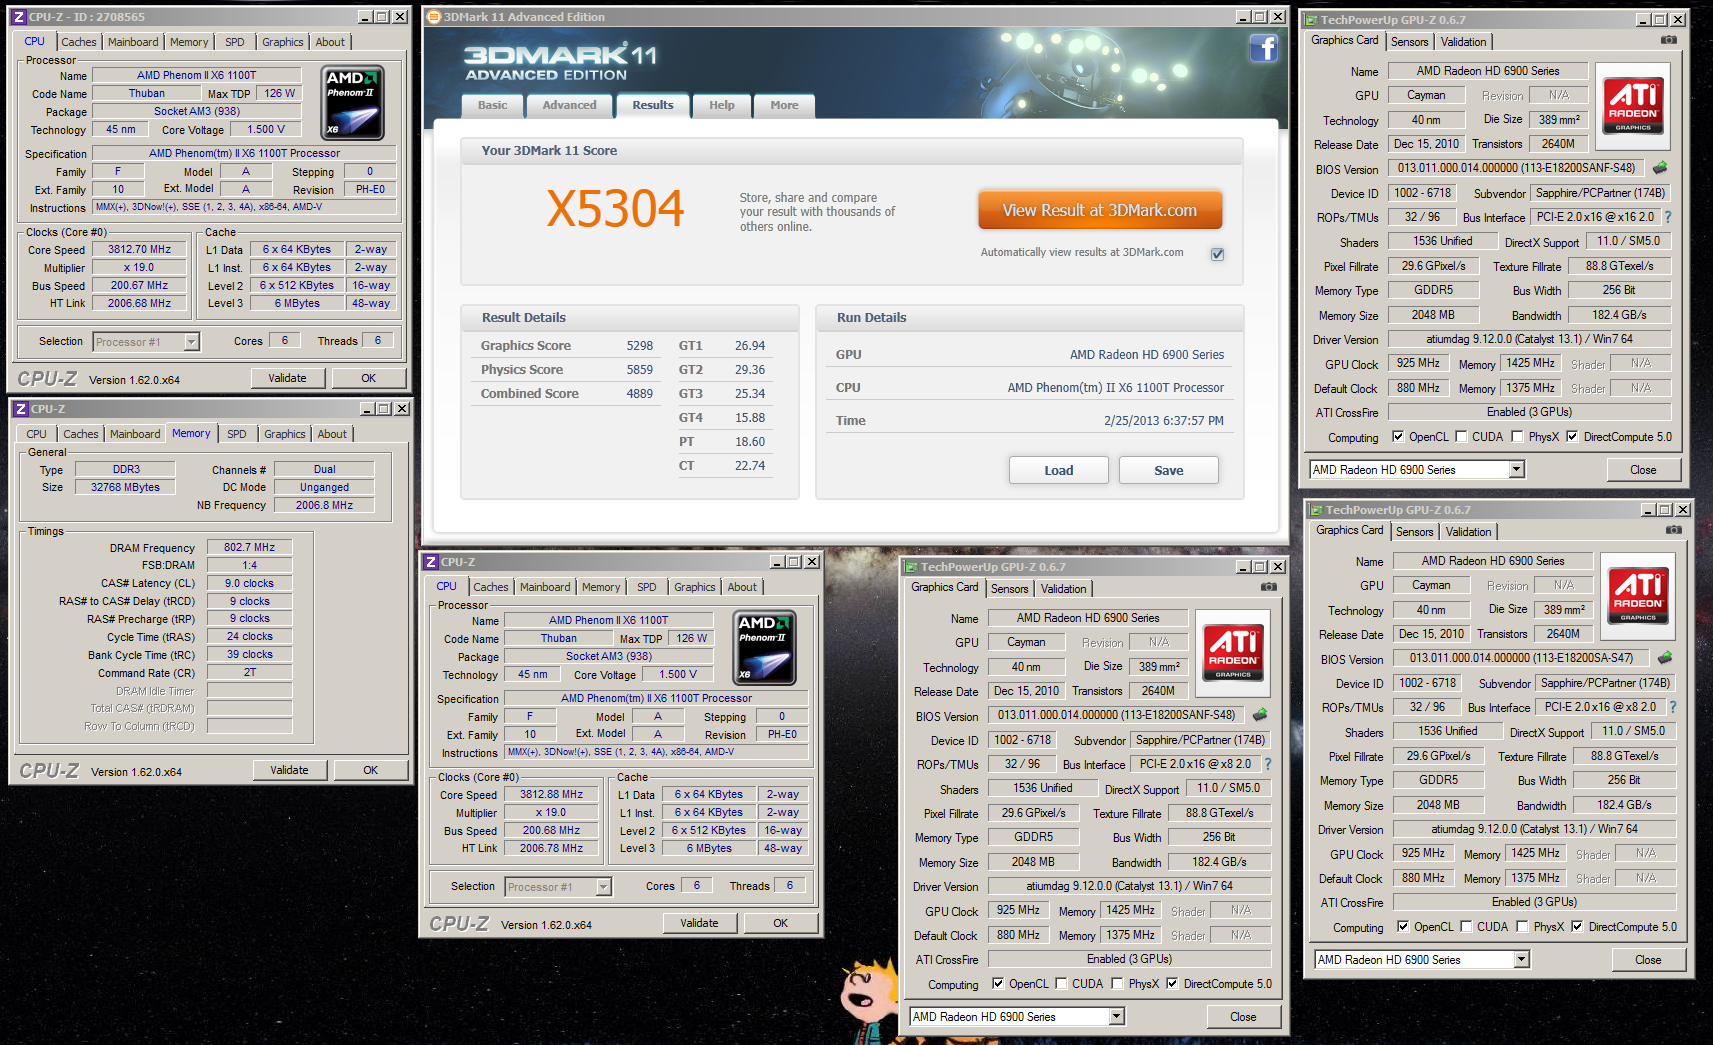Click title bar icon of upper-right TechPowerUp GPU-Z
The image size is (1713, 1045).
coord(1309,20)
